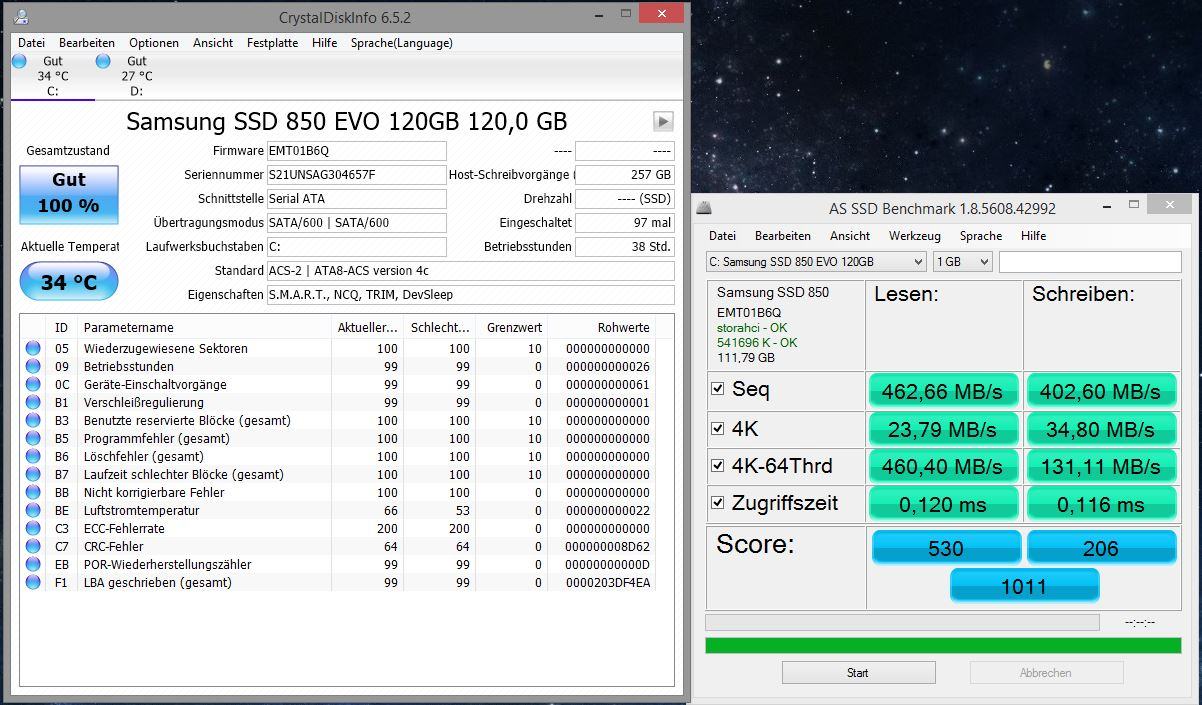Open the 1 GB test size dropdown
1202x705 pixels.
click(x=962, y=261)
